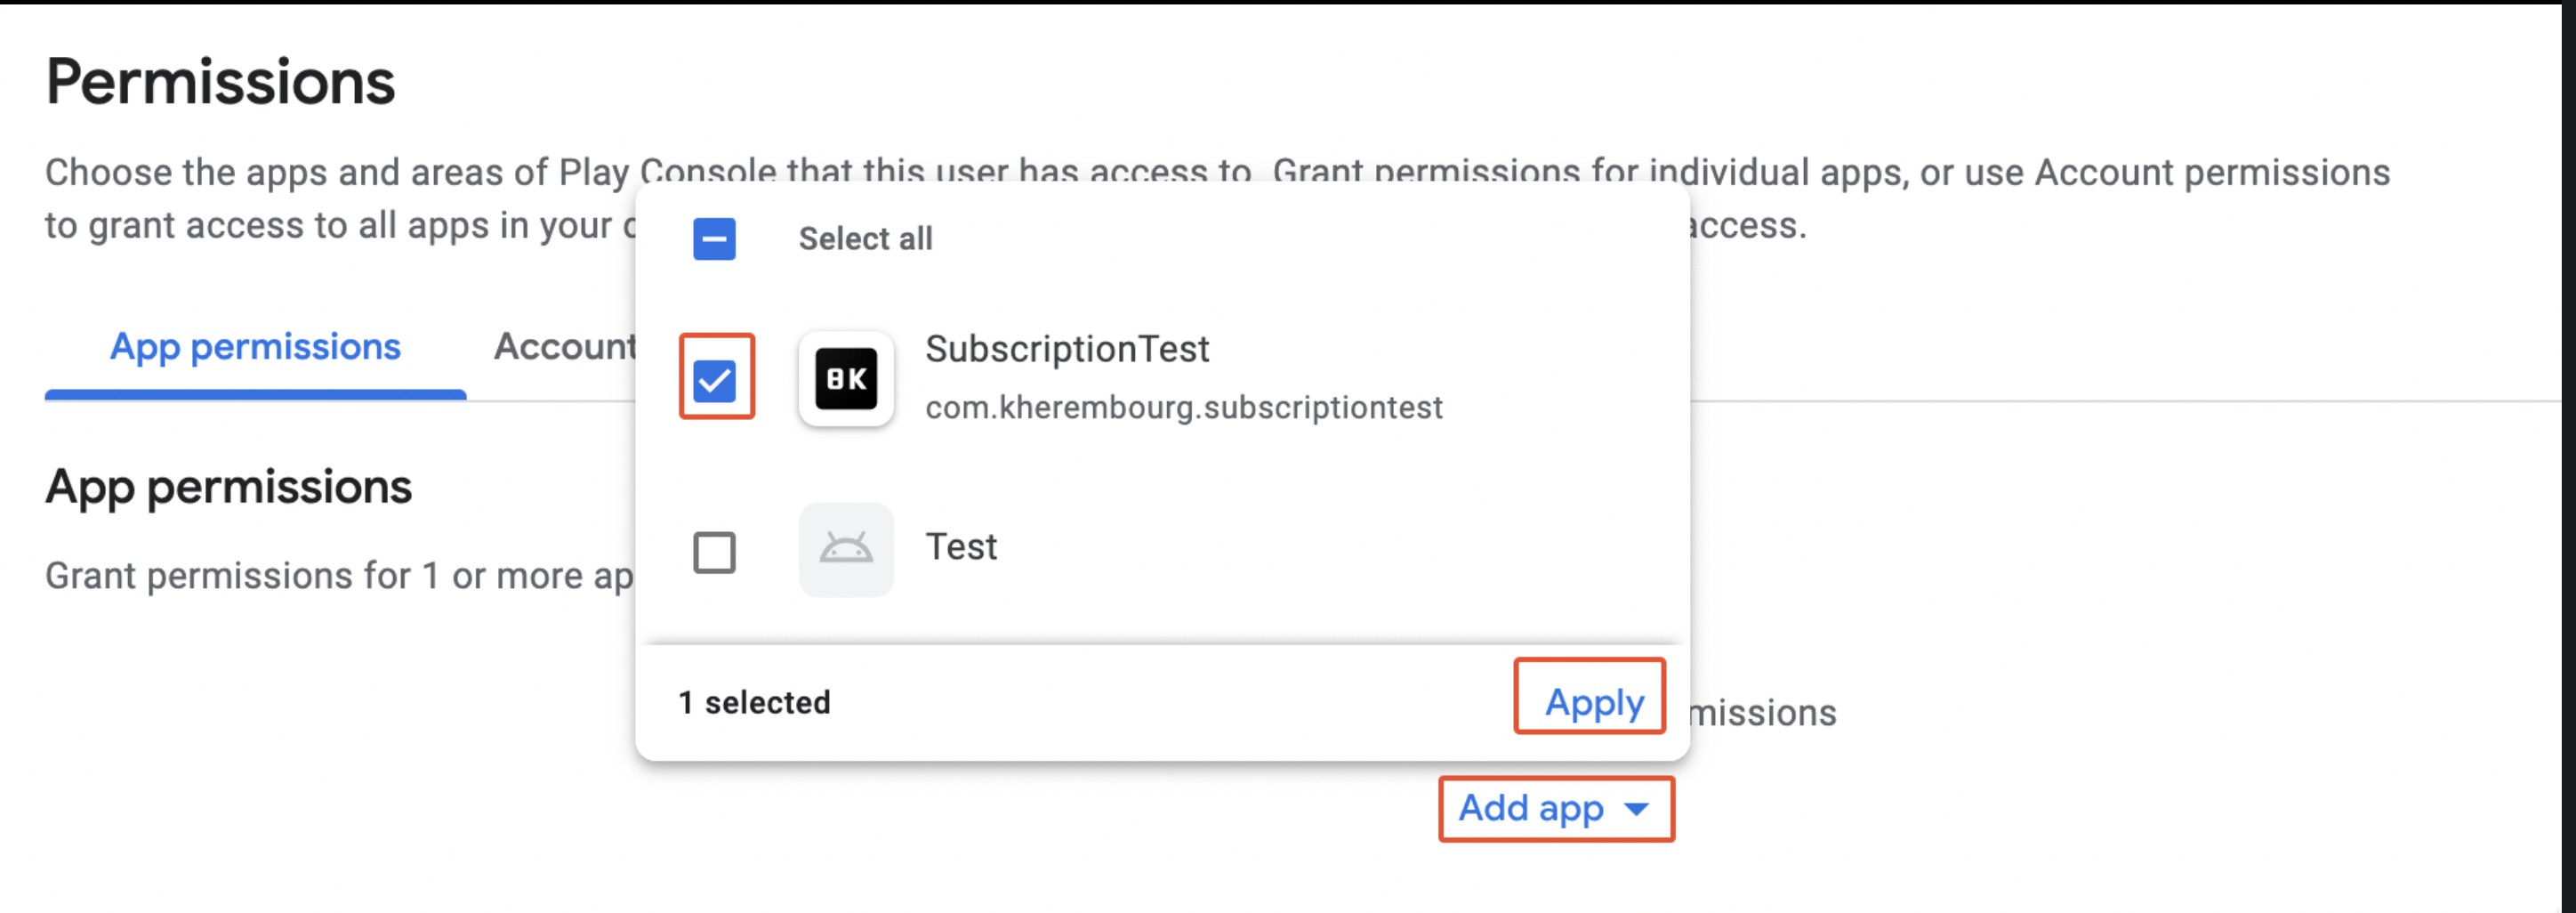Open the Add app dropdown
Image resolution: width=2576 pixels, height=913 pixels.
coord(1555,808)
